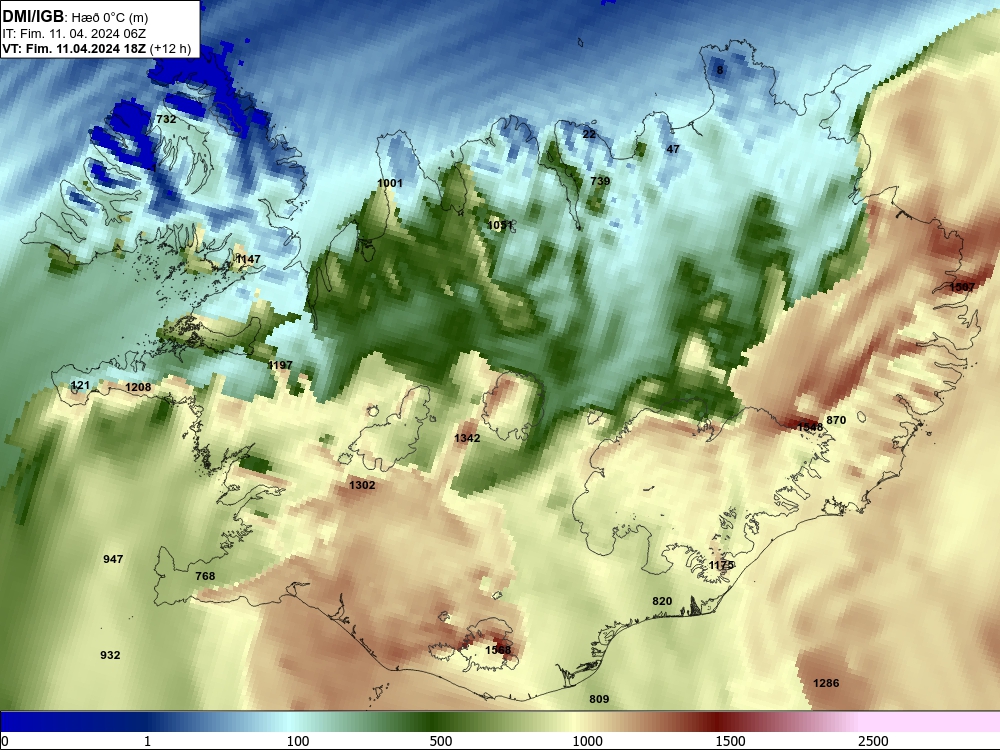Click the map value 732
Viewport: 1000px width, 750px height.
click(166, 119)
